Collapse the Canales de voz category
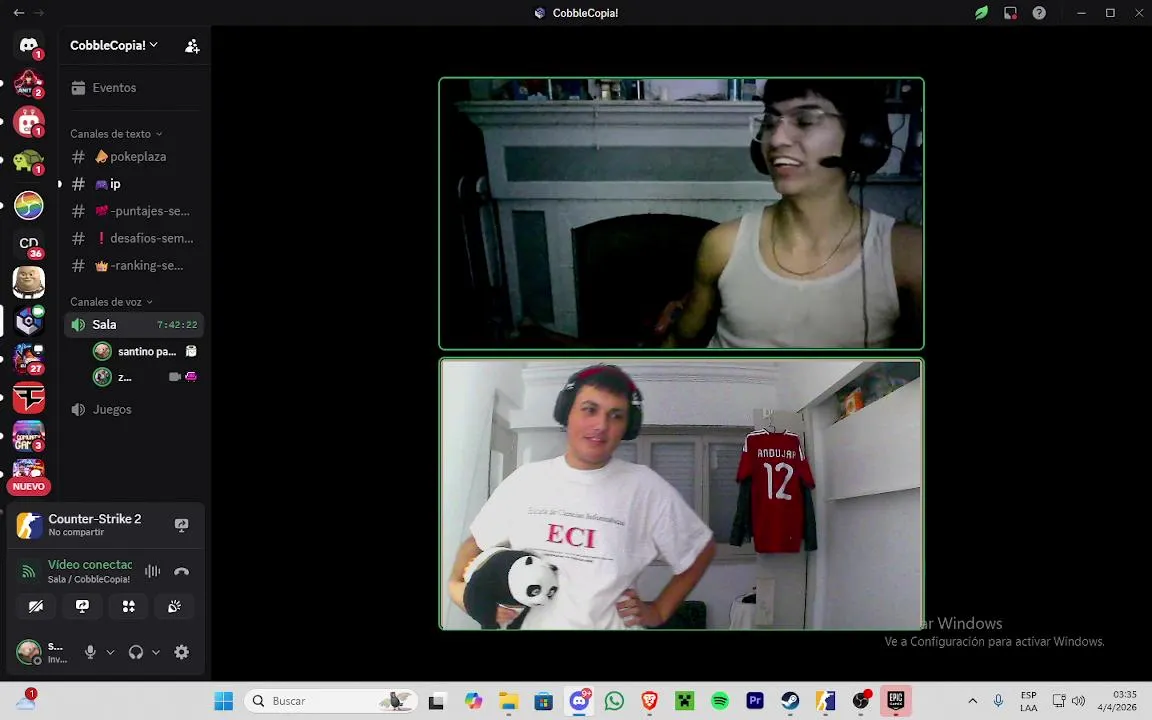This screenshot has height=720, width=1152. pyautogui.click(x=112, y=302)
